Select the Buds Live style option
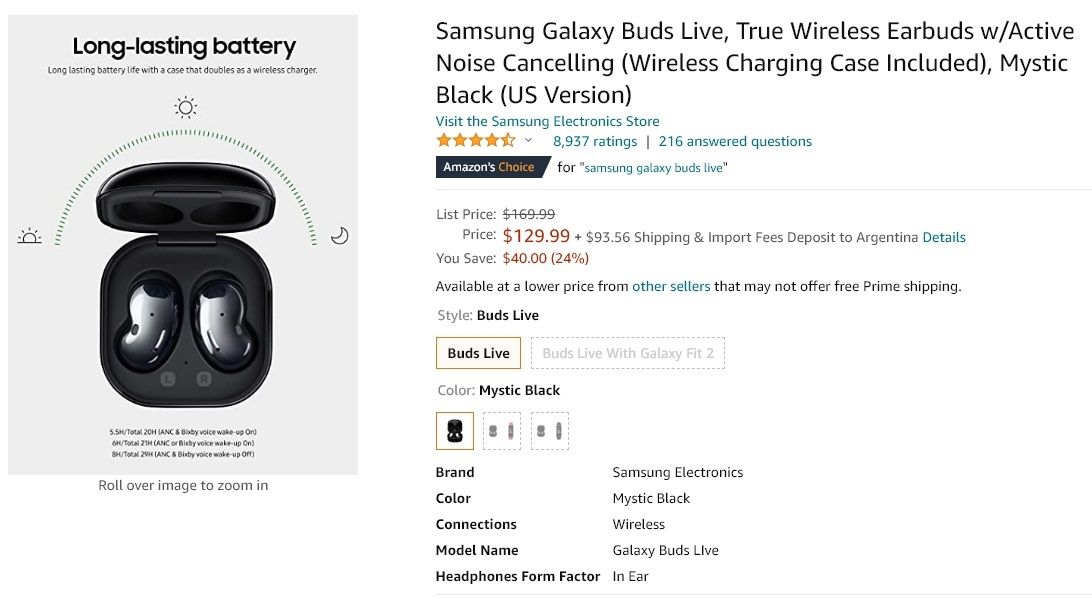The image size is (1092, 608). (478, 353)
